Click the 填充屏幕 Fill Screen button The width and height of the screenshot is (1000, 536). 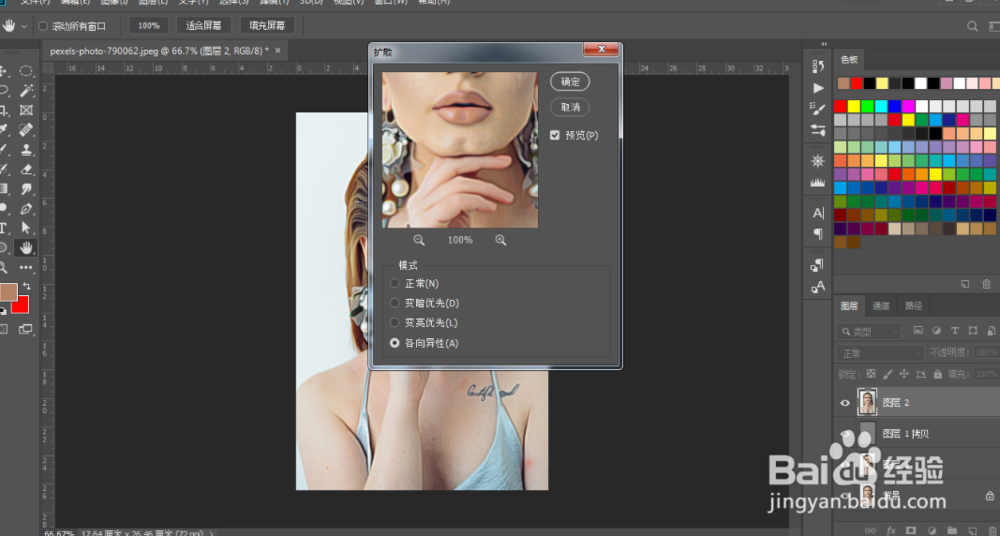267,26
